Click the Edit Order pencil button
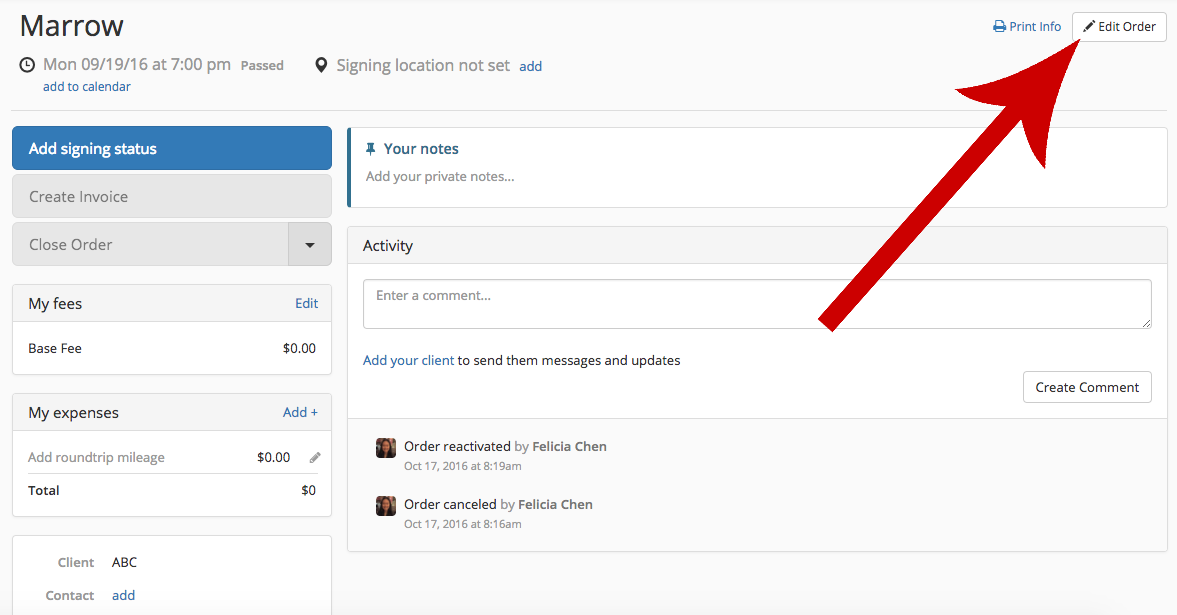This screenshot has height=615, width=1177. (1118, 27)
